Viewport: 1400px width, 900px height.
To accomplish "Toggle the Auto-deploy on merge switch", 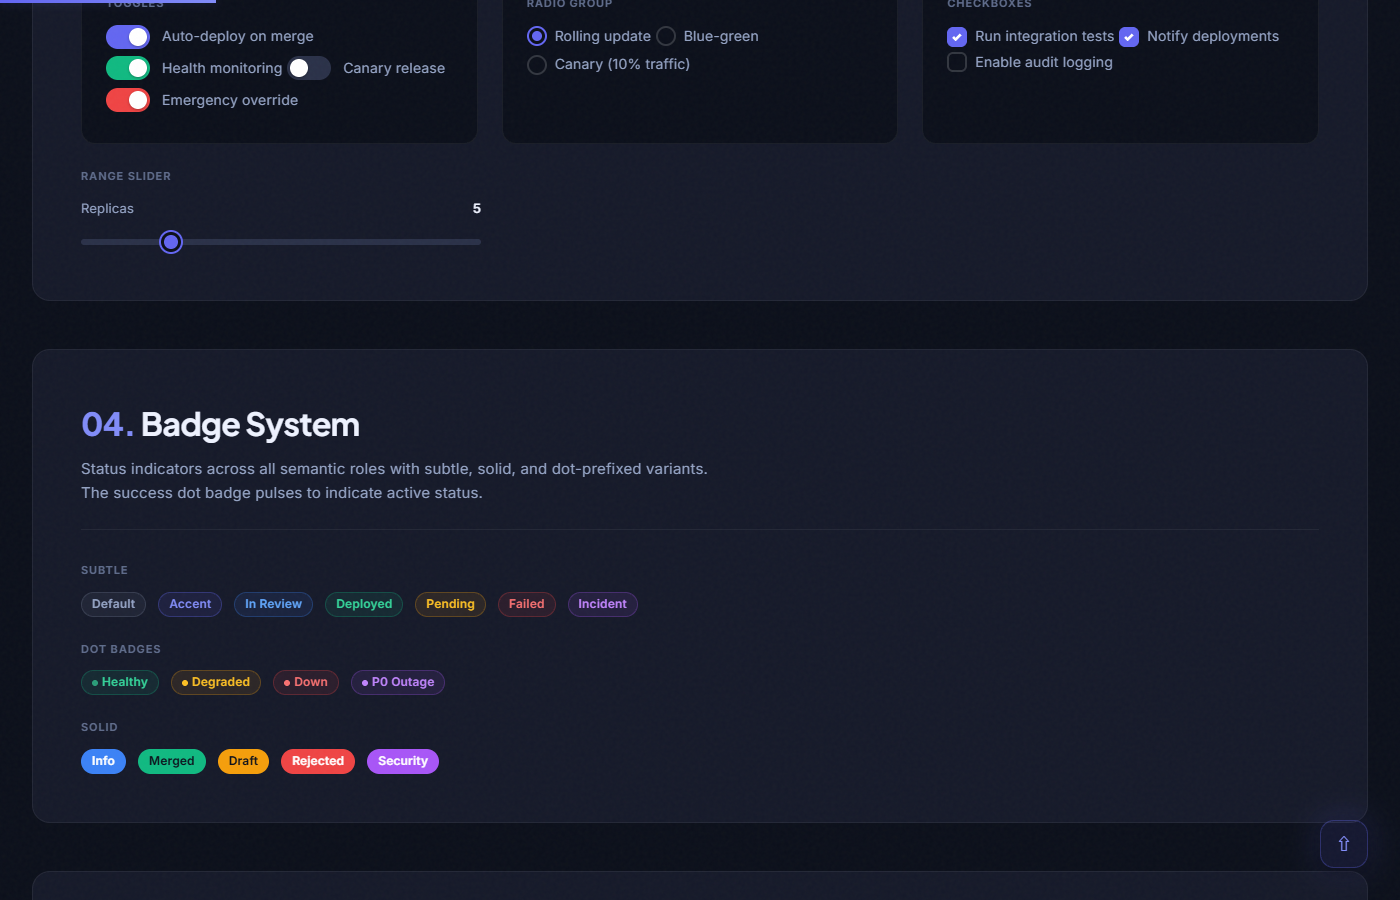I will (x=128, y=37).
